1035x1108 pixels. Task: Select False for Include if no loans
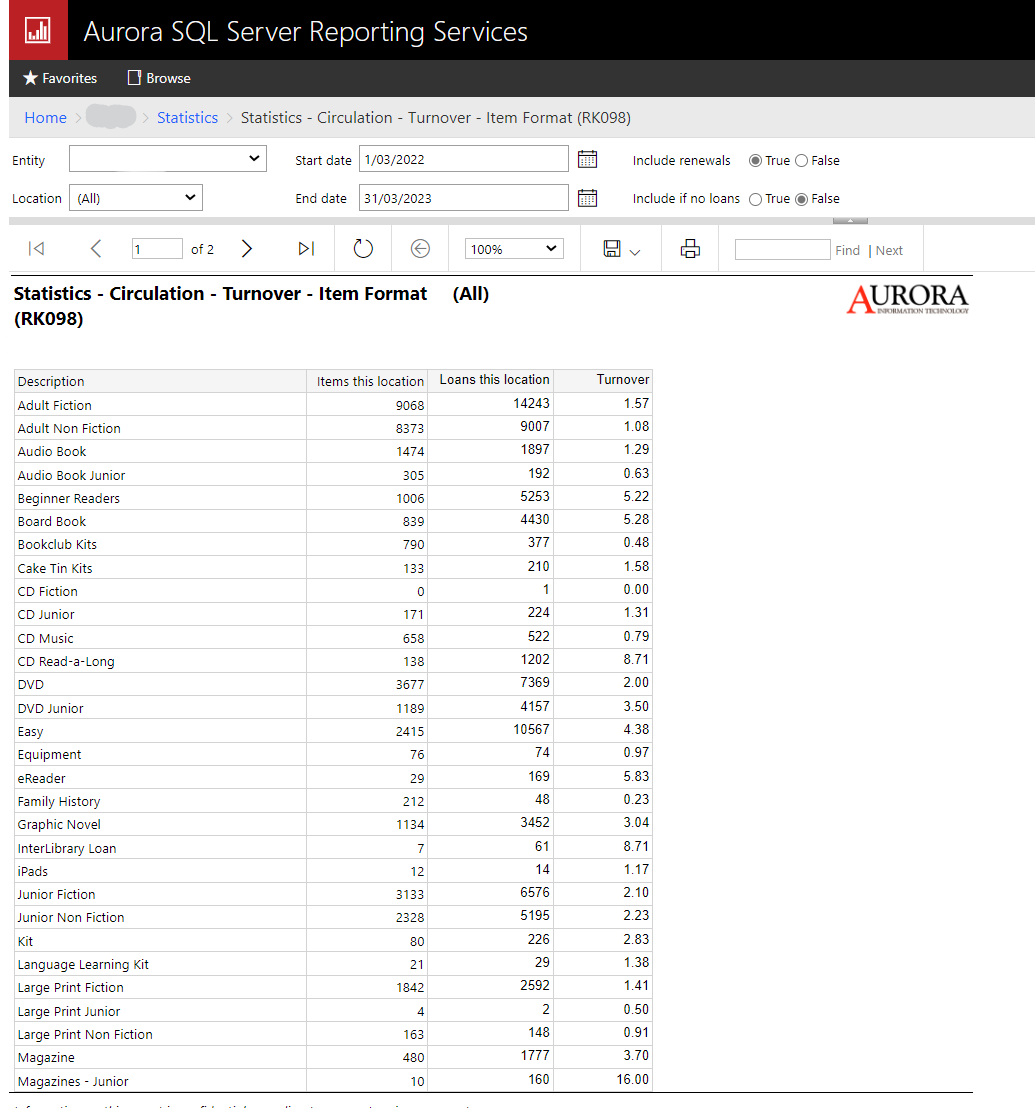point(801,199)
